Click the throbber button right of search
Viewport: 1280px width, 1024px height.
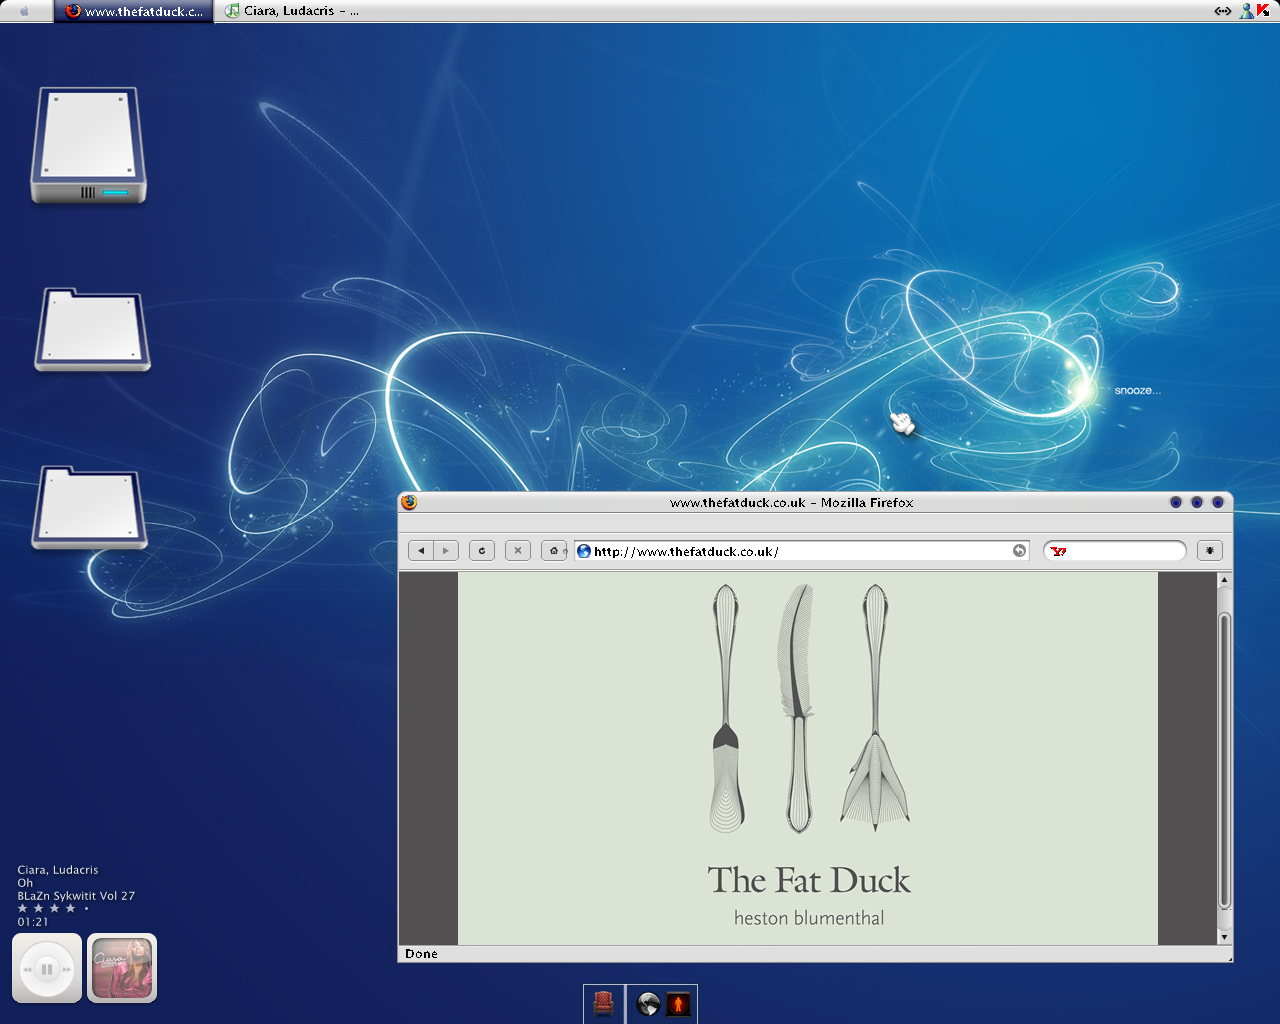(x=1210, y=551)
